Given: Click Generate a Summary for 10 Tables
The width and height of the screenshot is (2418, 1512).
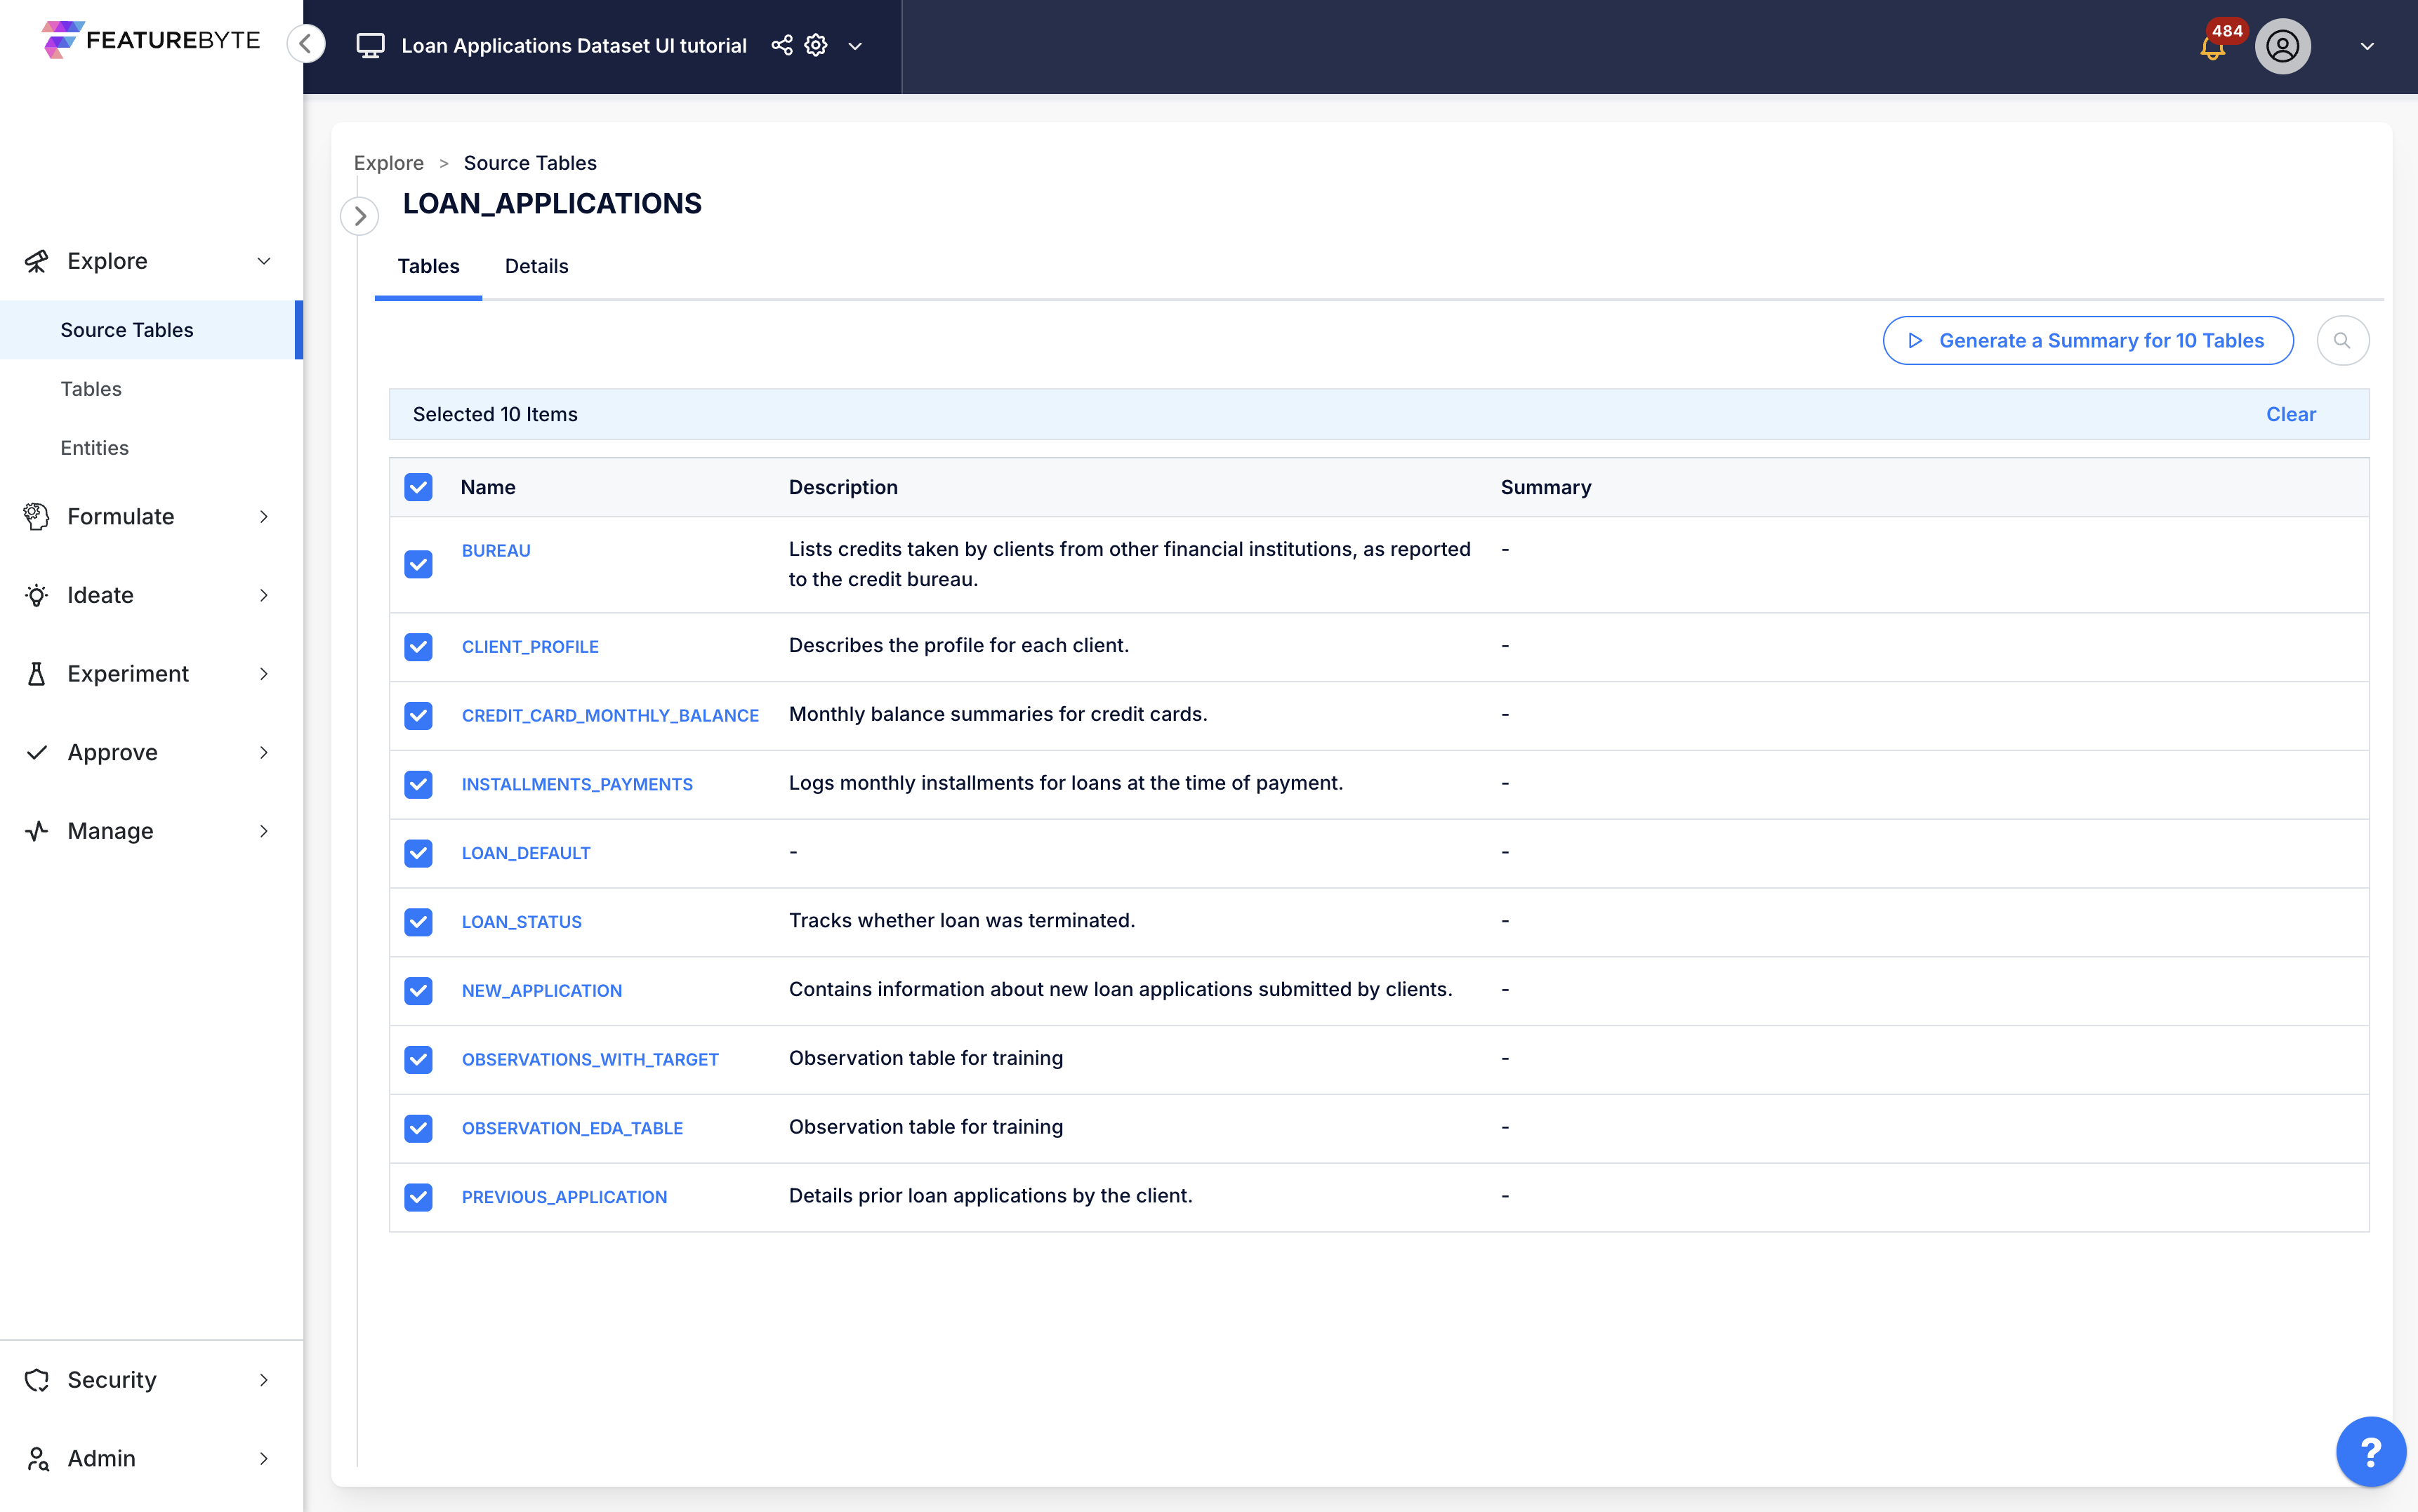Looking at the screenshot, I should [2087, 340].
